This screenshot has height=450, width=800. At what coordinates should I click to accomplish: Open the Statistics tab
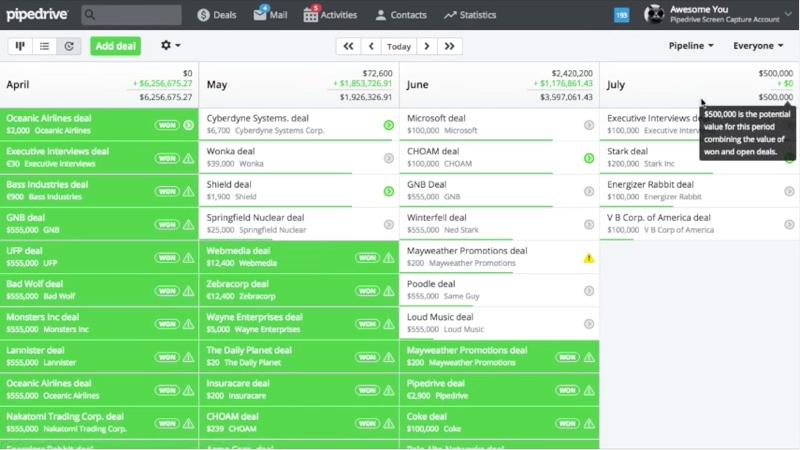pos(470,15)
